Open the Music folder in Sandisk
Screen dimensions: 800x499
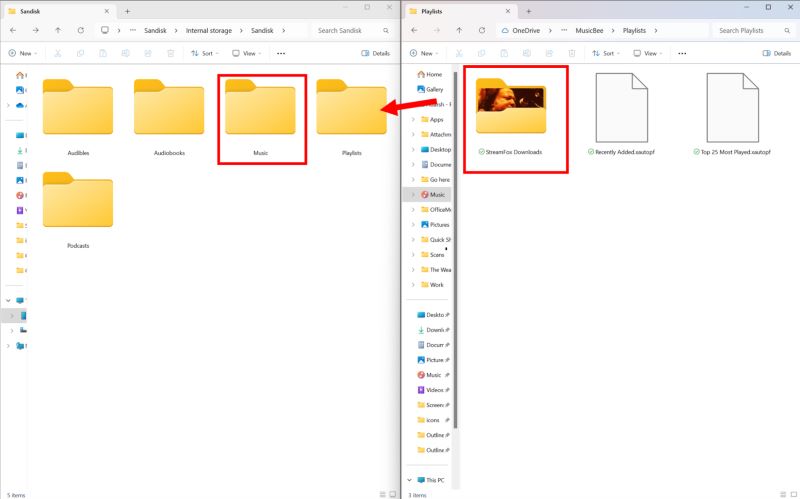tap(260, 118)
